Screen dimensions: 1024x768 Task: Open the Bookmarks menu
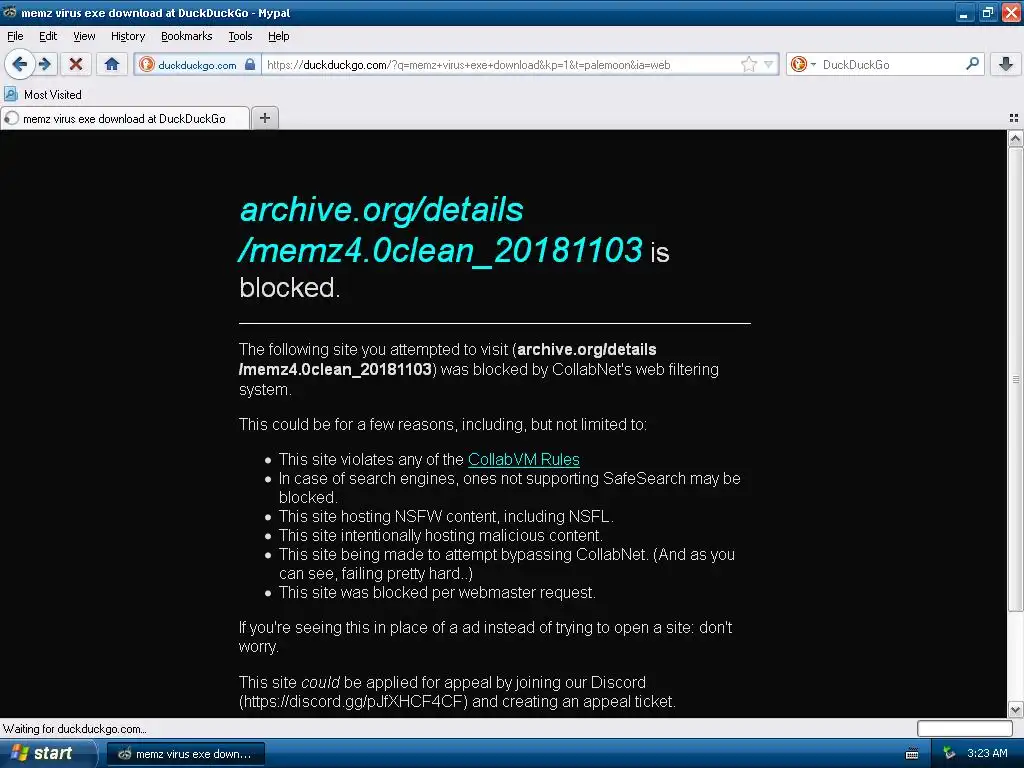(x=187, y=36)
